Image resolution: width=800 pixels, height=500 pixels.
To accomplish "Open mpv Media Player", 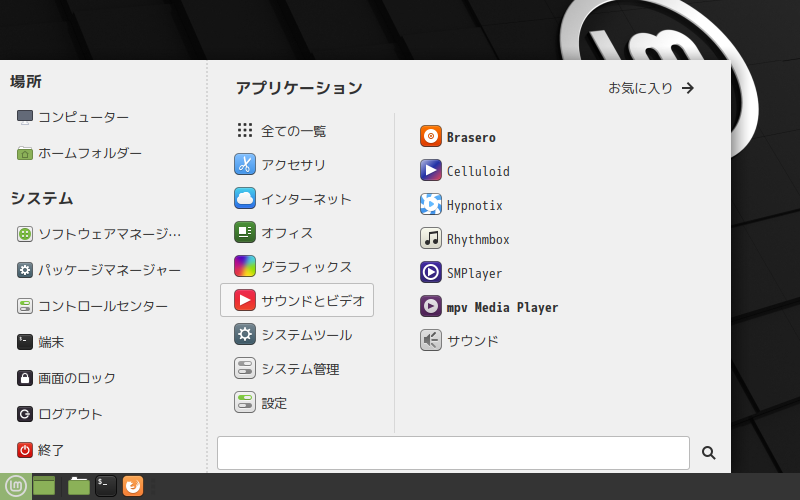I will [489, 307].
